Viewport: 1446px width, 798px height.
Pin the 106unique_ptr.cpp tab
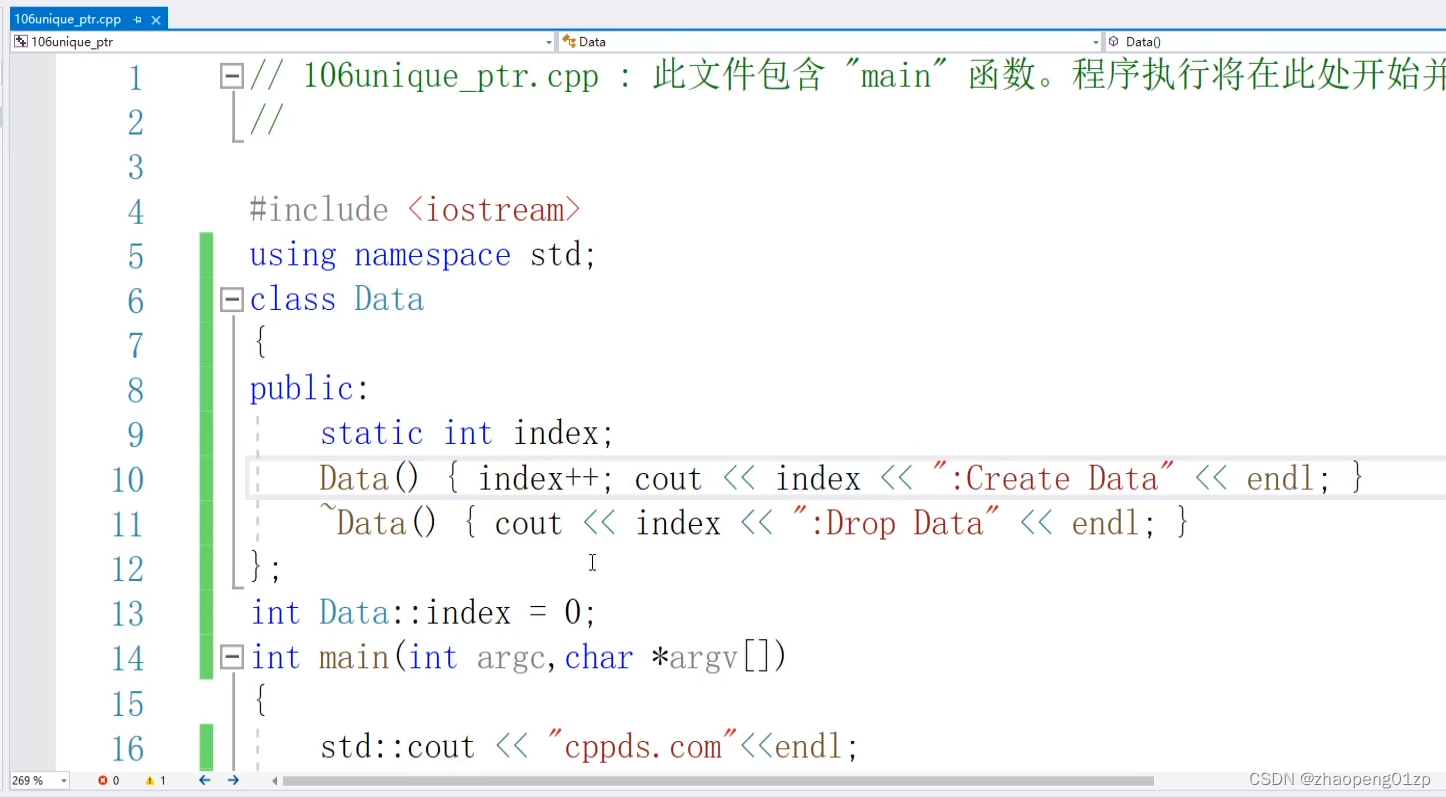[137, 19]
